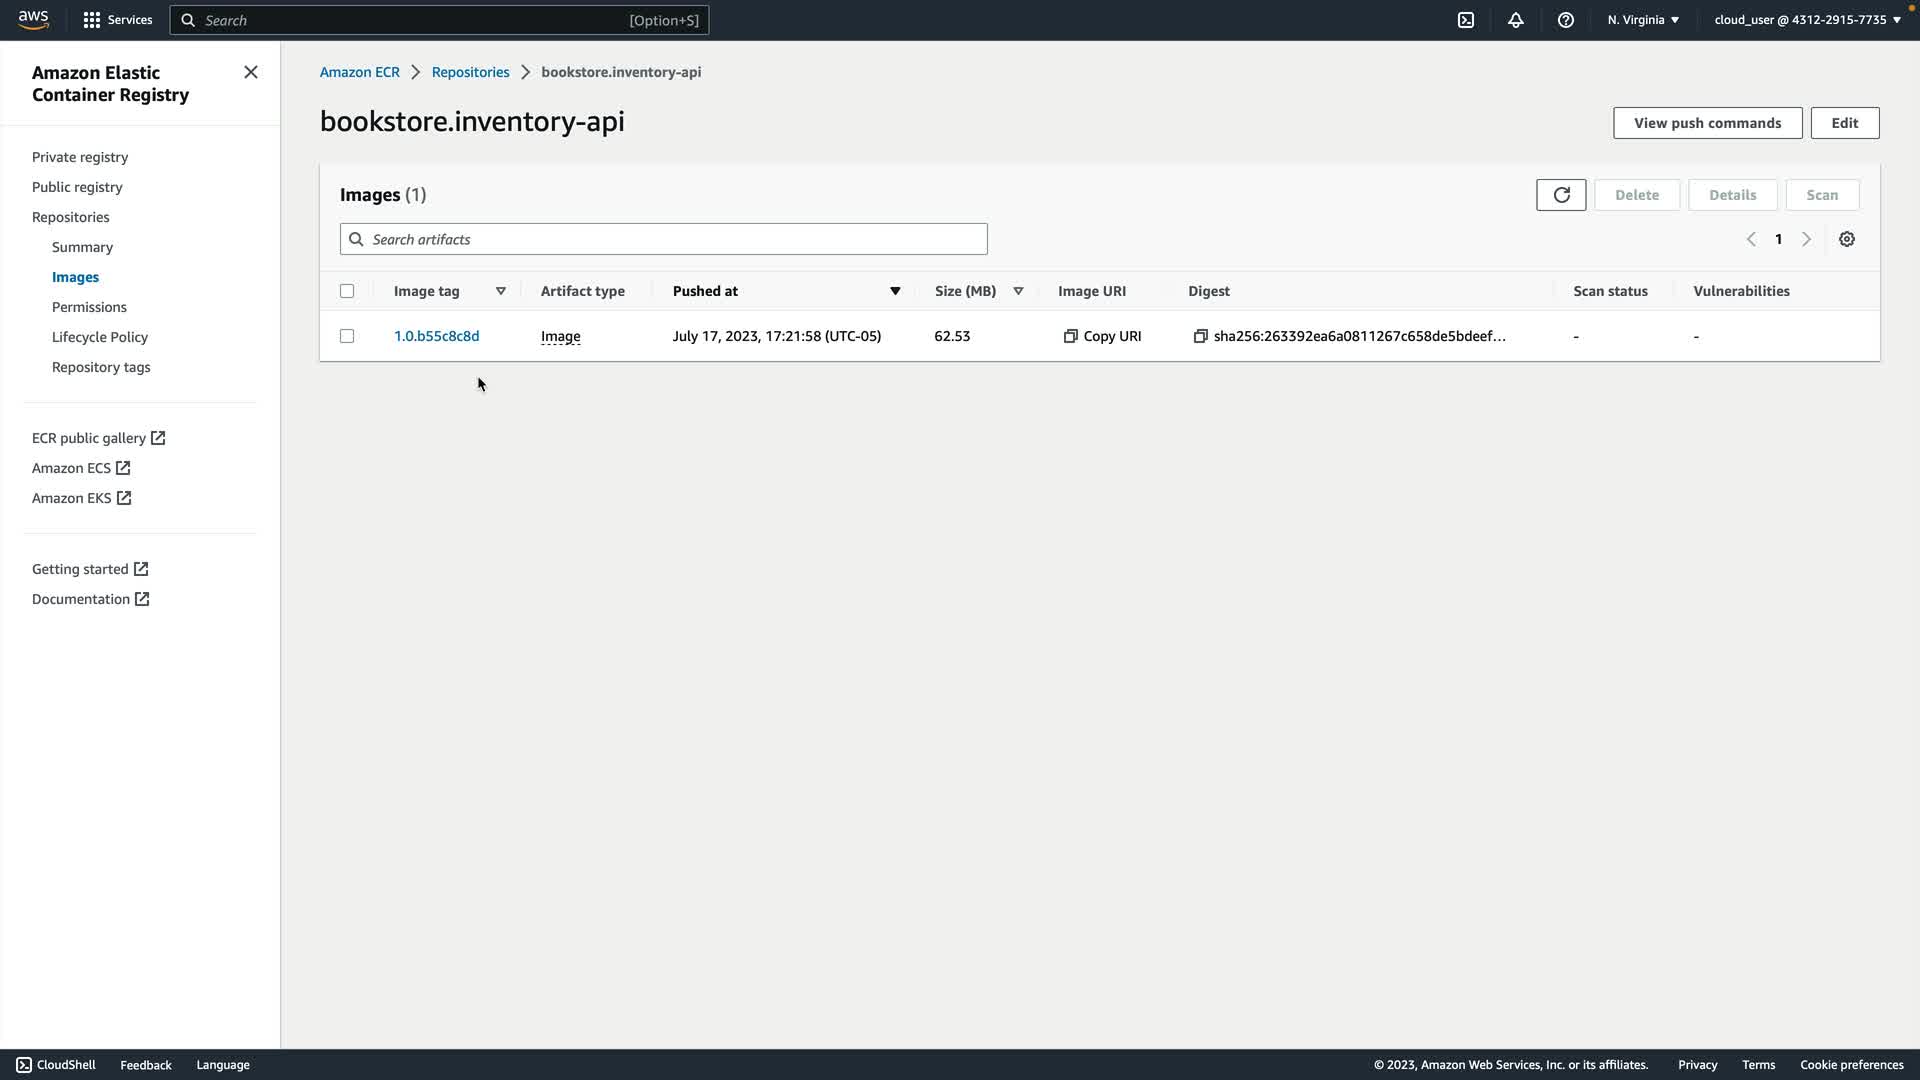Open the 1.0.b55c8c8d image tag link

click(x=436, y=336)
